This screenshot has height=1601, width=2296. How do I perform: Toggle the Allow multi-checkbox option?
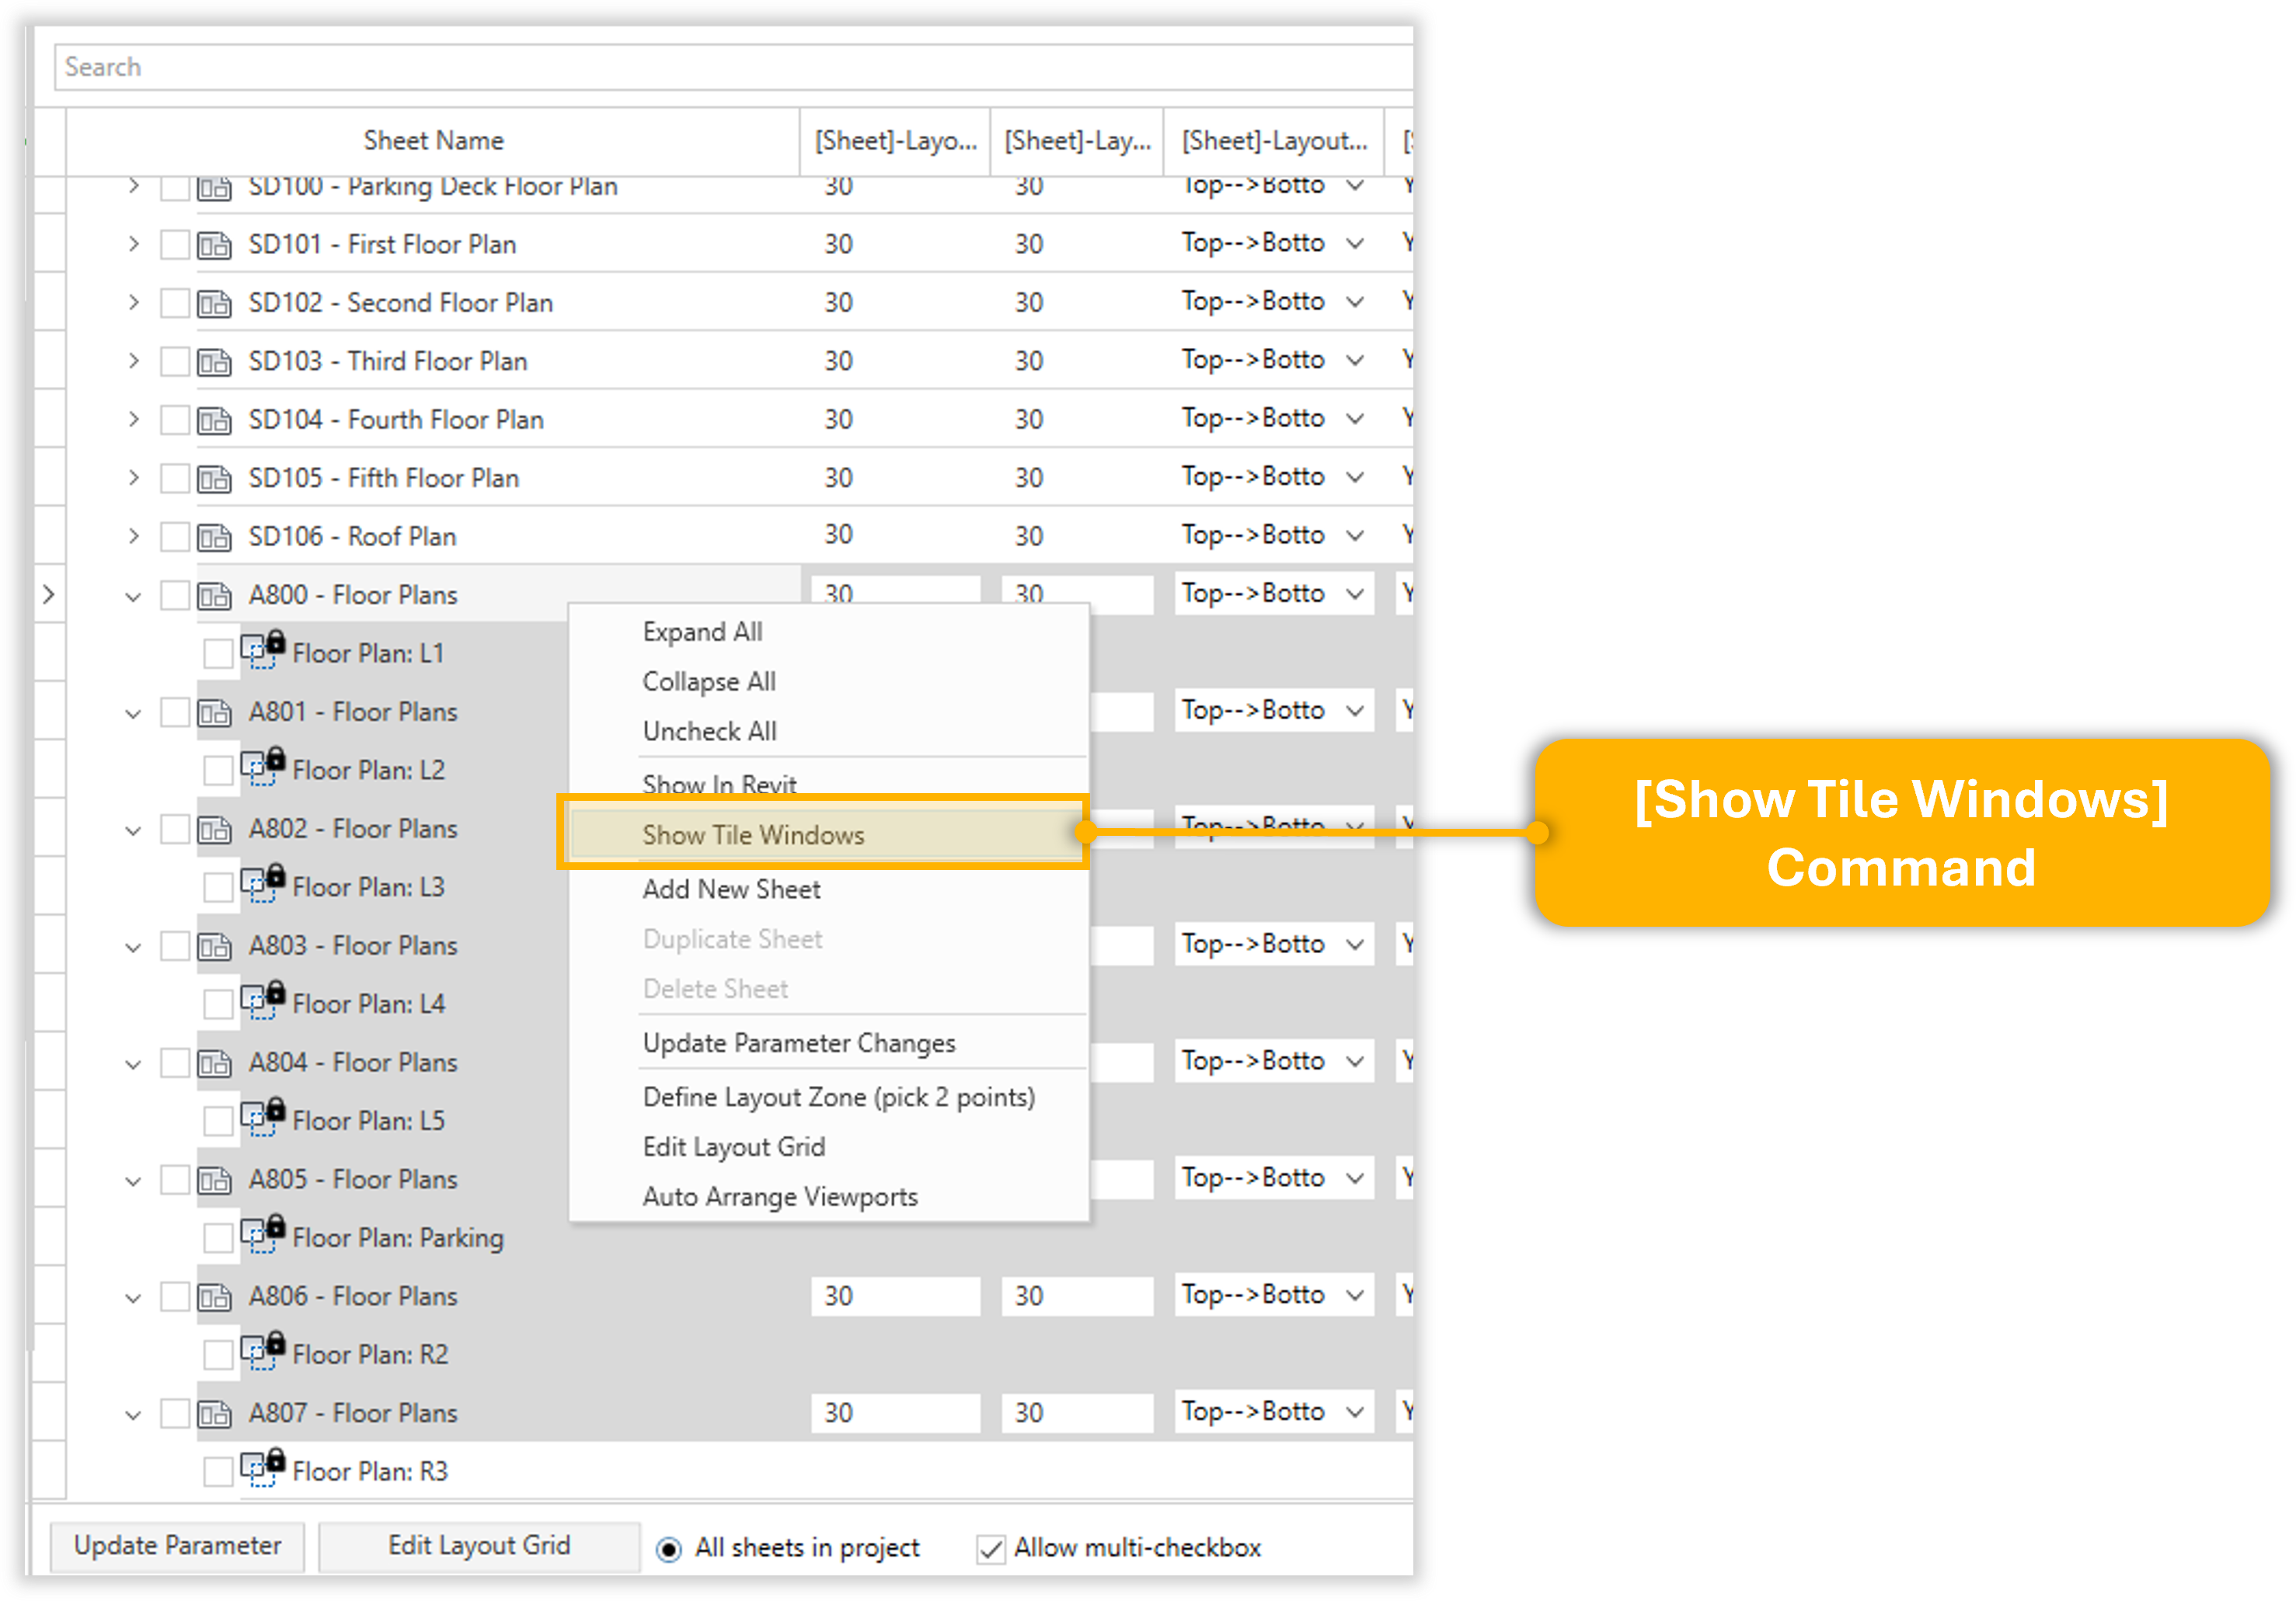coord(990,1549)
